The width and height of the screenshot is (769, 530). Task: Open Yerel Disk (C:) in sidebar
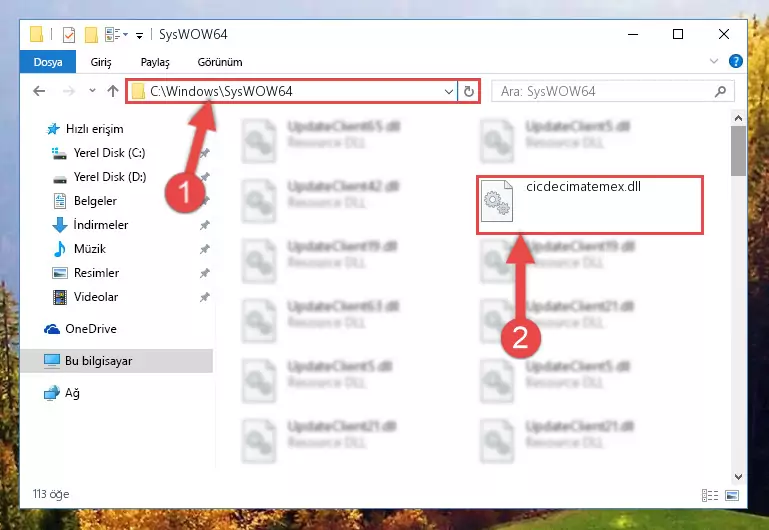[x=109, y=153]
